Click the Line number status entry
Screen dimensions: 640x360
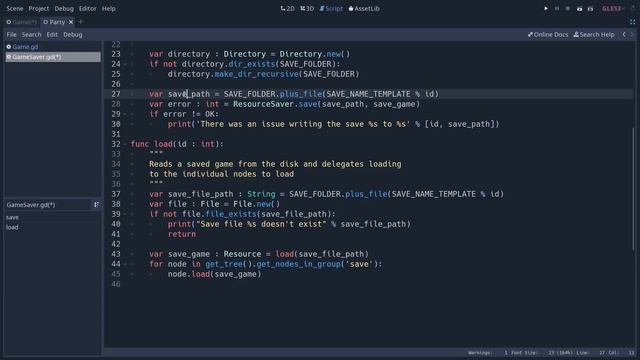pyautogui.click(x=591, y=353)
